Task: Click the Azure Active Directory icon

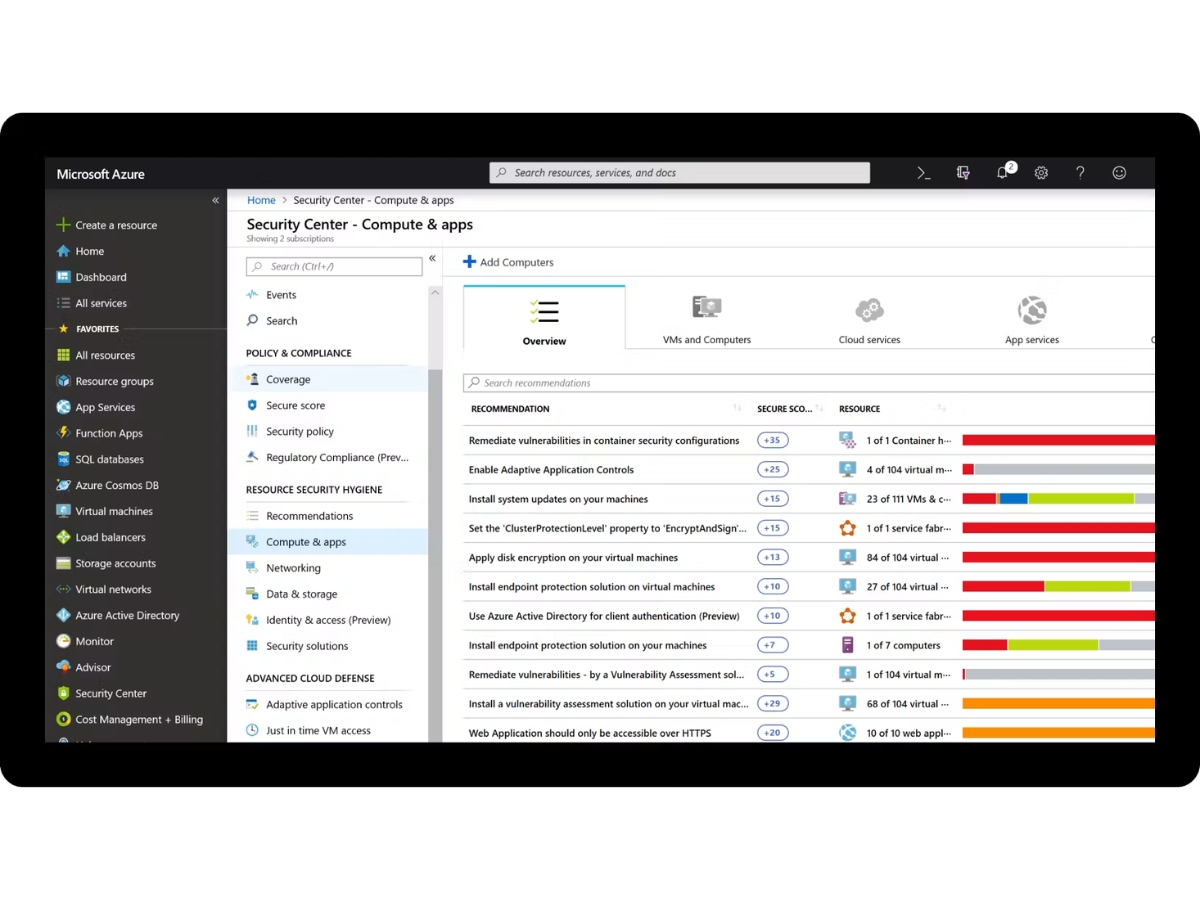Action: [x=64, y=615]
